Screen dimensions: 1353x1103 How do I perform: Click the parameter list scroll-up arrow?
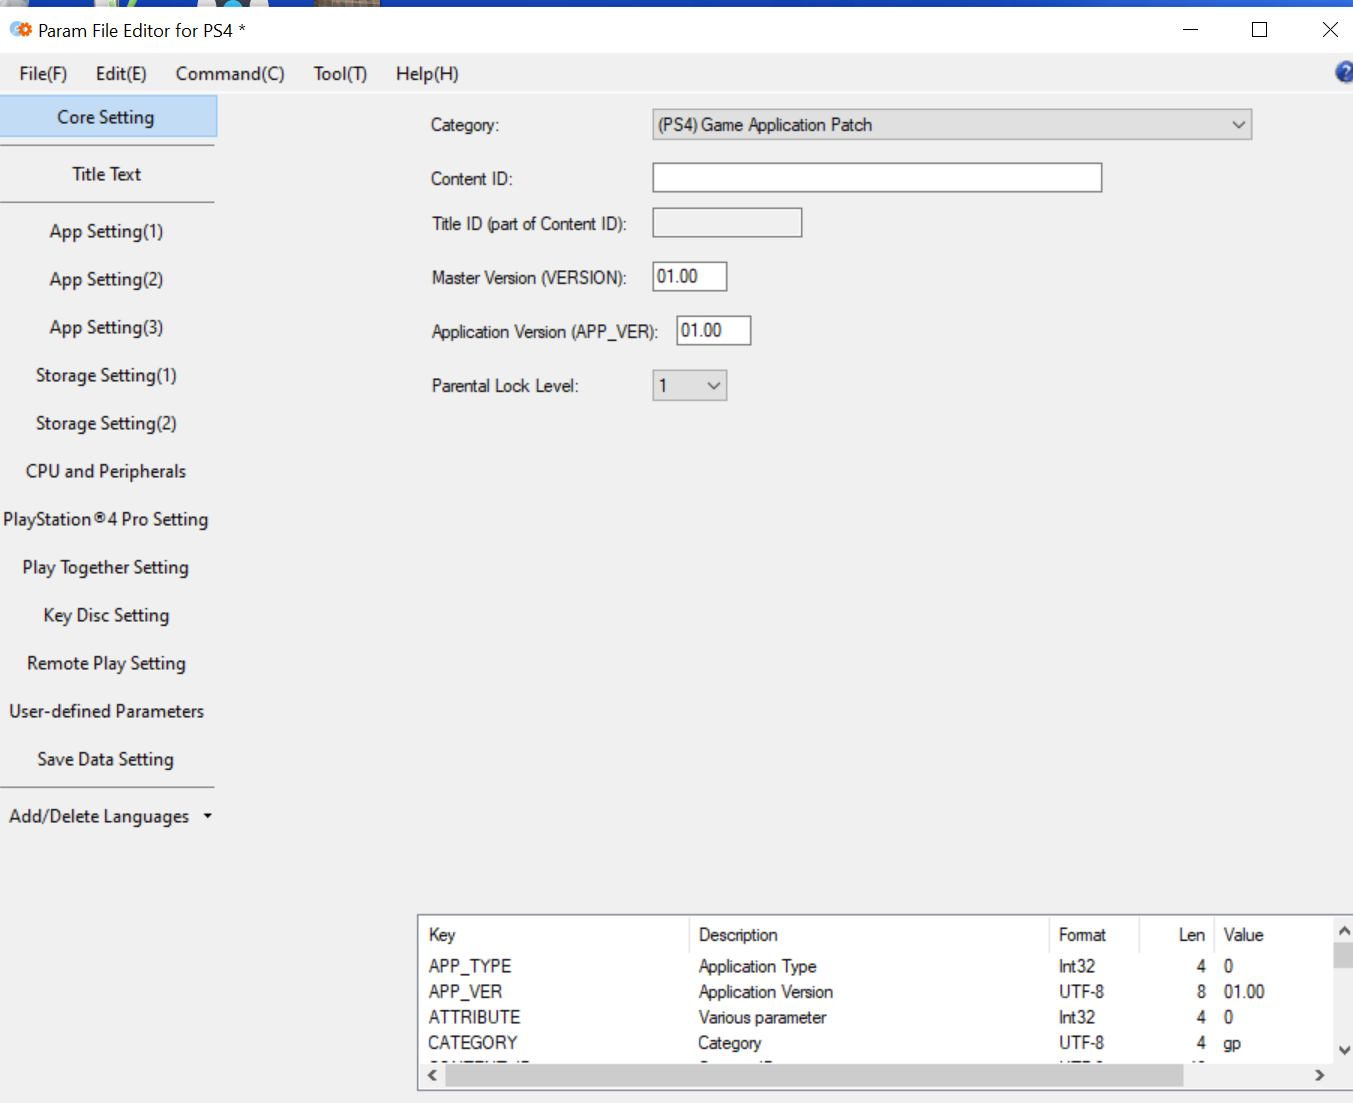click(x=1344, y=930)
